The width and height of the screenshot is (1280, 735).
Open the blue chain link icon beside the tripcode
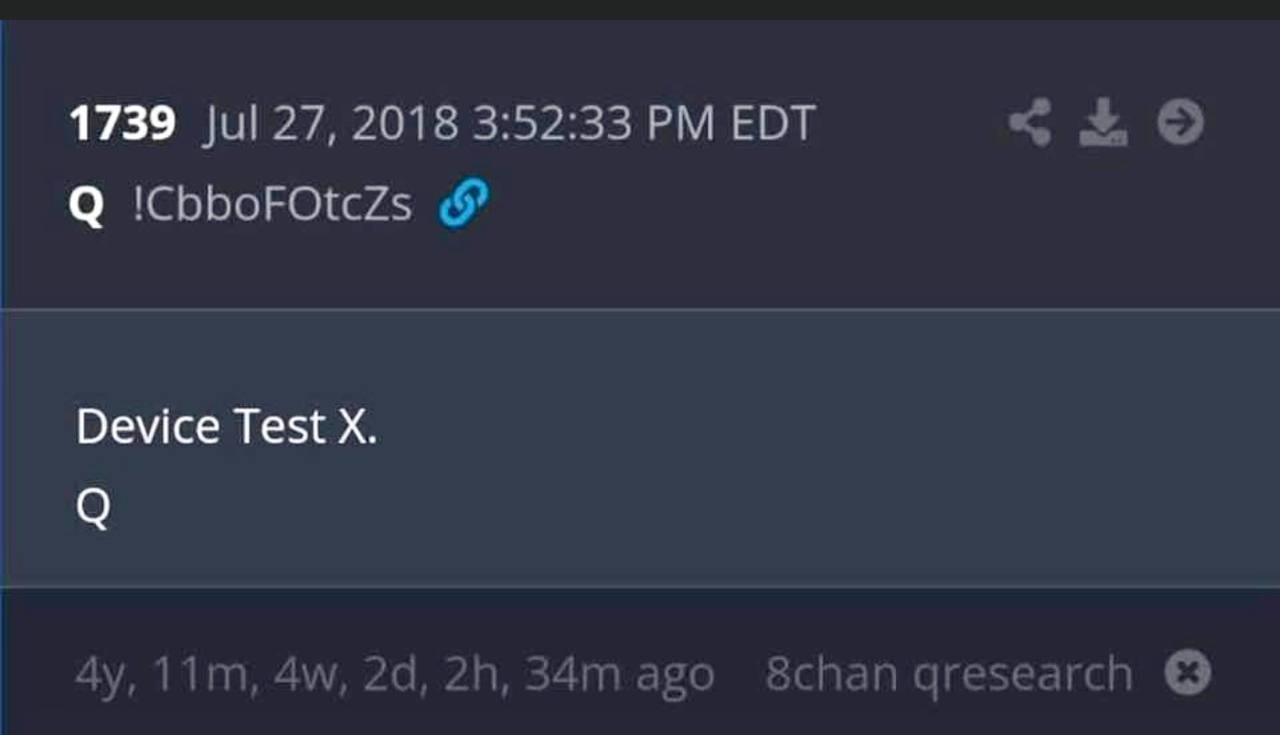[x=463, y=203]
